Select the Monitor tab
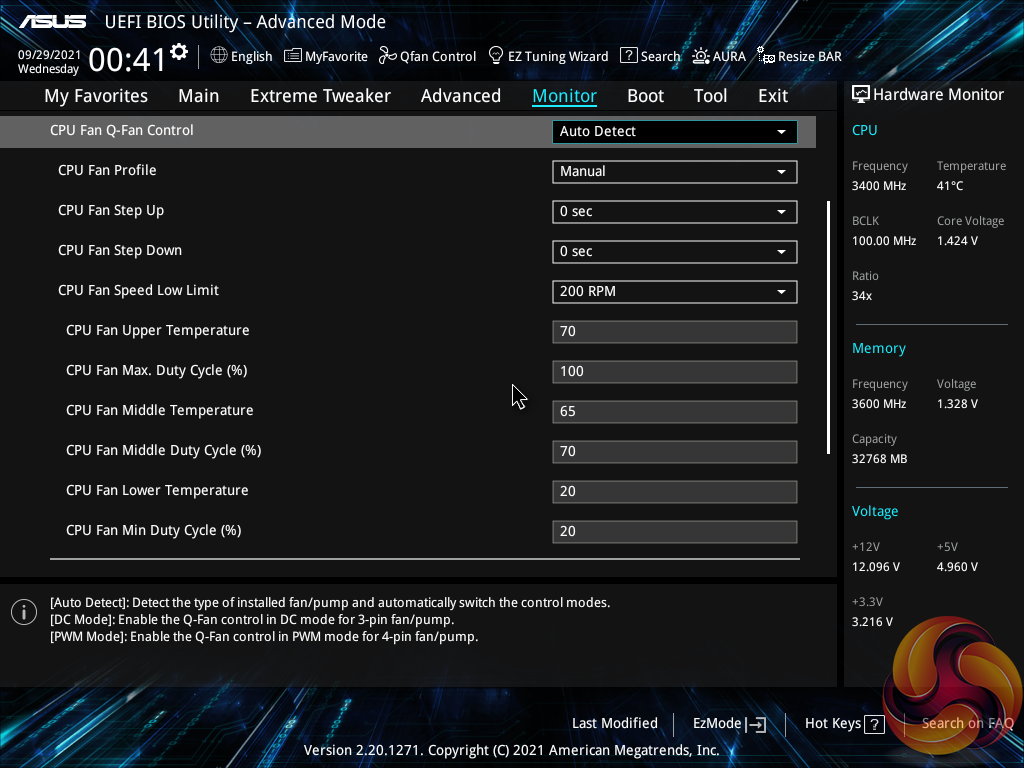 coord(564,96)
